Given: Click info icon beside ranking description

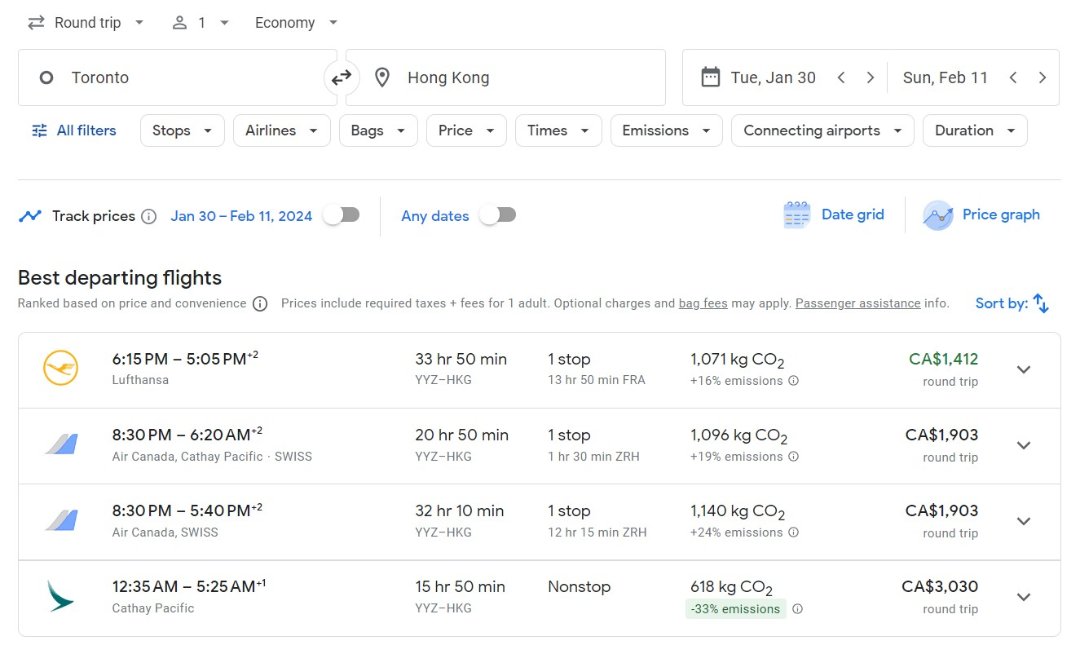Looking at the screenshot, I should coord(260,304).
